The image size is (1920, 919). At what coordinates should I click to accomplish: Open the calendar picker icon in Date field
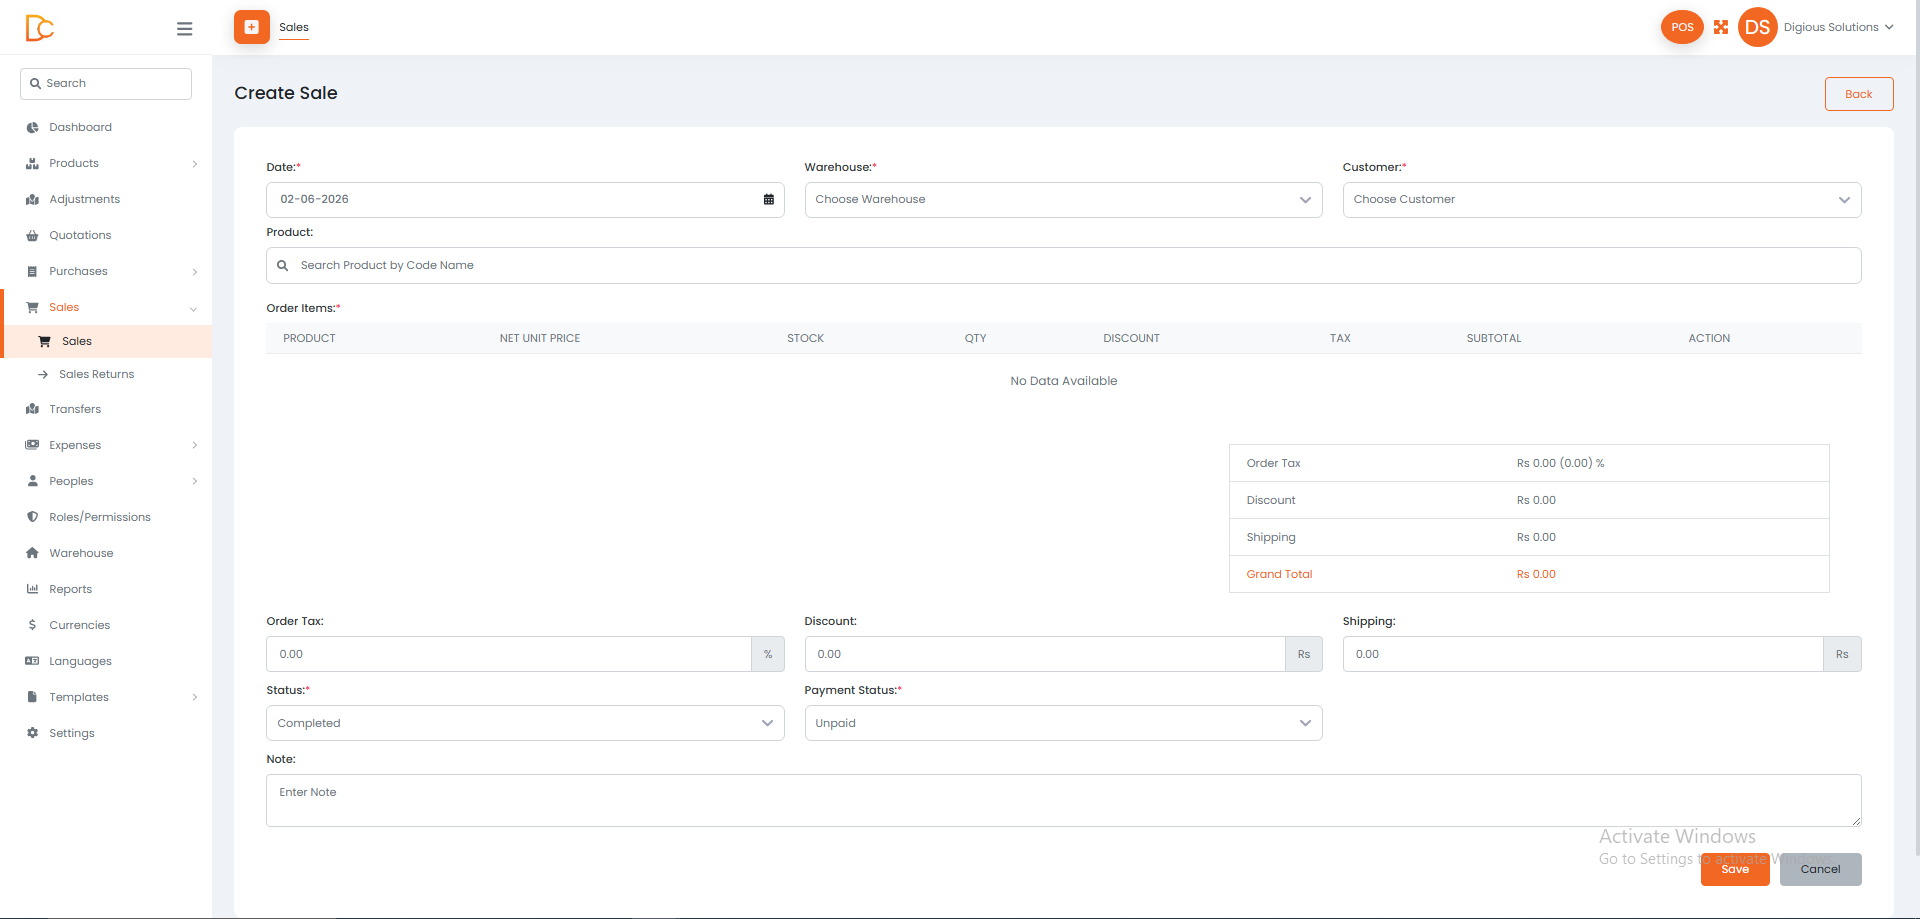(769, 199)
